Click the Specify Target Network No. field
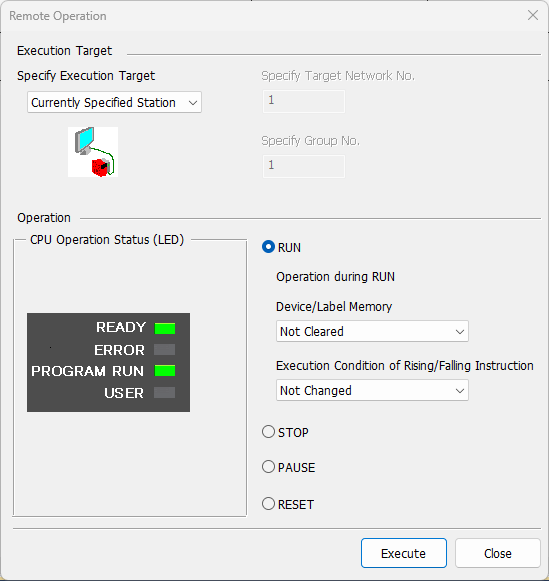Screen dimensions: 549x581 [304, 101]
